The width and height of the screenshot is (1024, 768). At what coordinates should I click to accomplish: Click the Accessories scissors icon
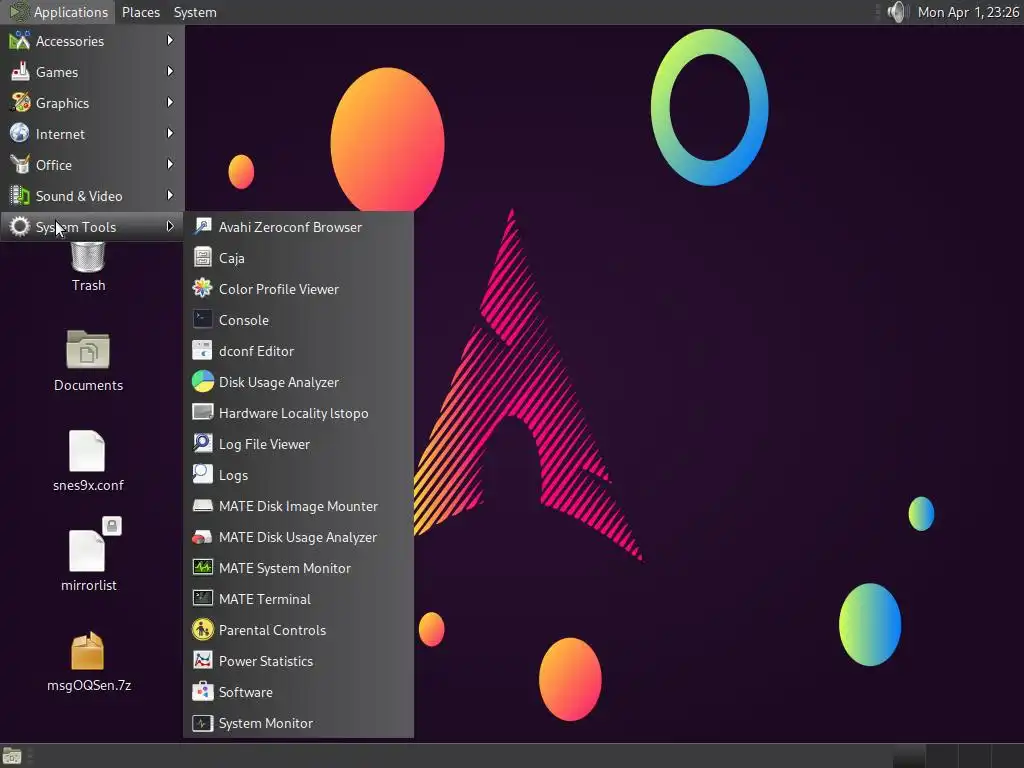click(x=20, y=40)
